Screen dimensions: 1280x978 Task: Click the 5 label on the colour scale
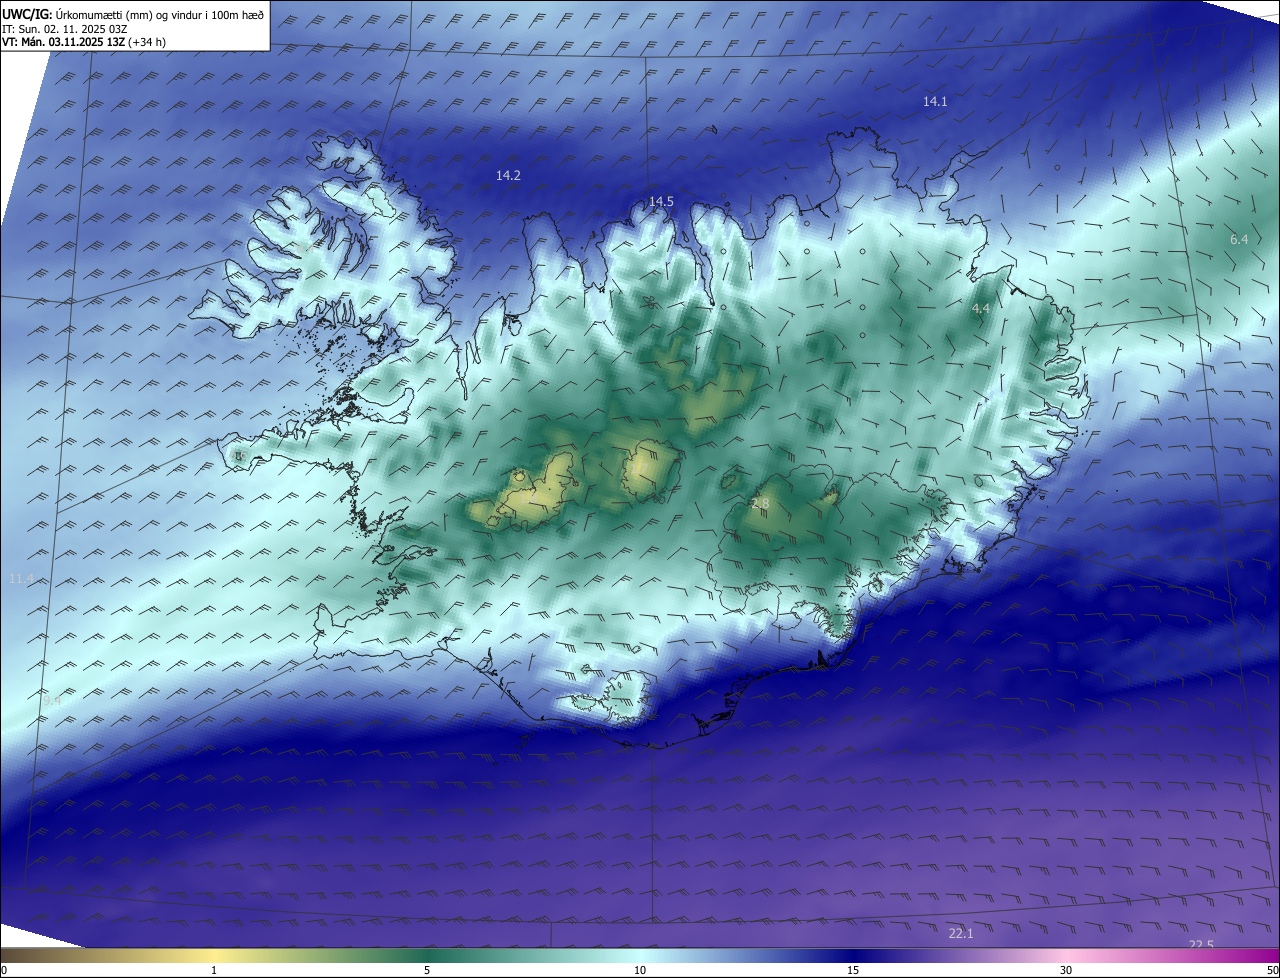pos(427,970)
